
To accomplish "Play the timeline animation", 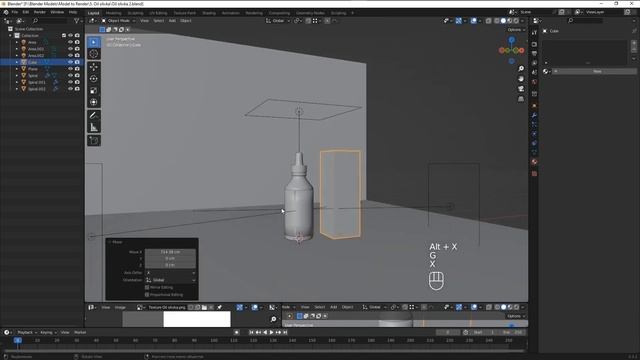I will pos(271,333).
